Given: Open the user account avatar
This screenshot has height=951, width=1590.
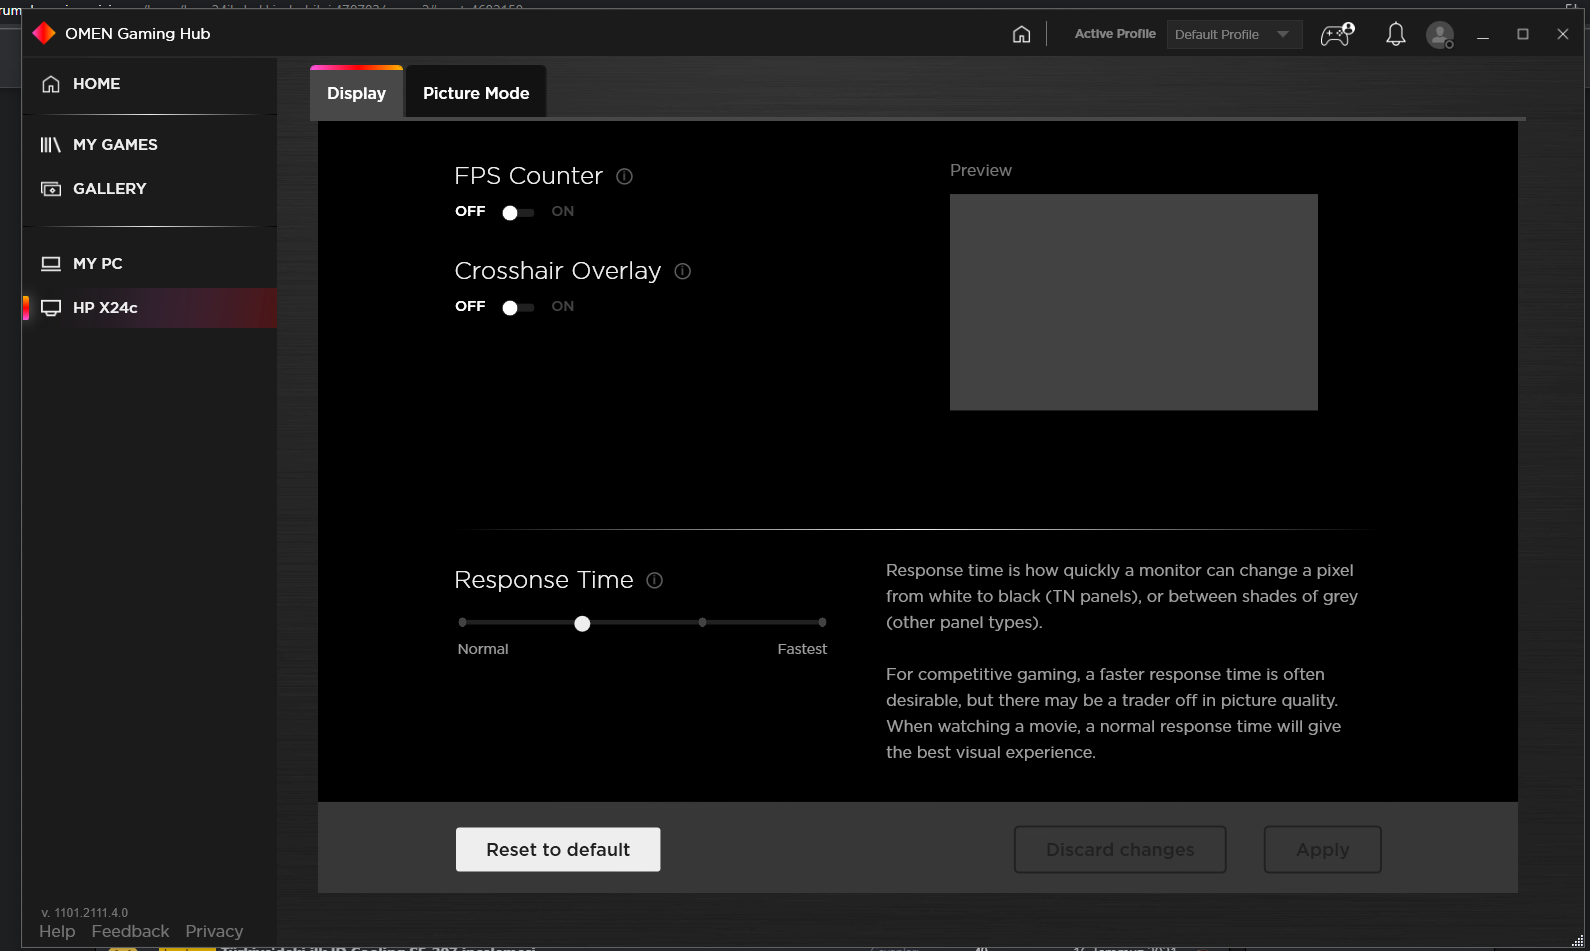Looking at the screenshot, I should tap(1440, 35).
